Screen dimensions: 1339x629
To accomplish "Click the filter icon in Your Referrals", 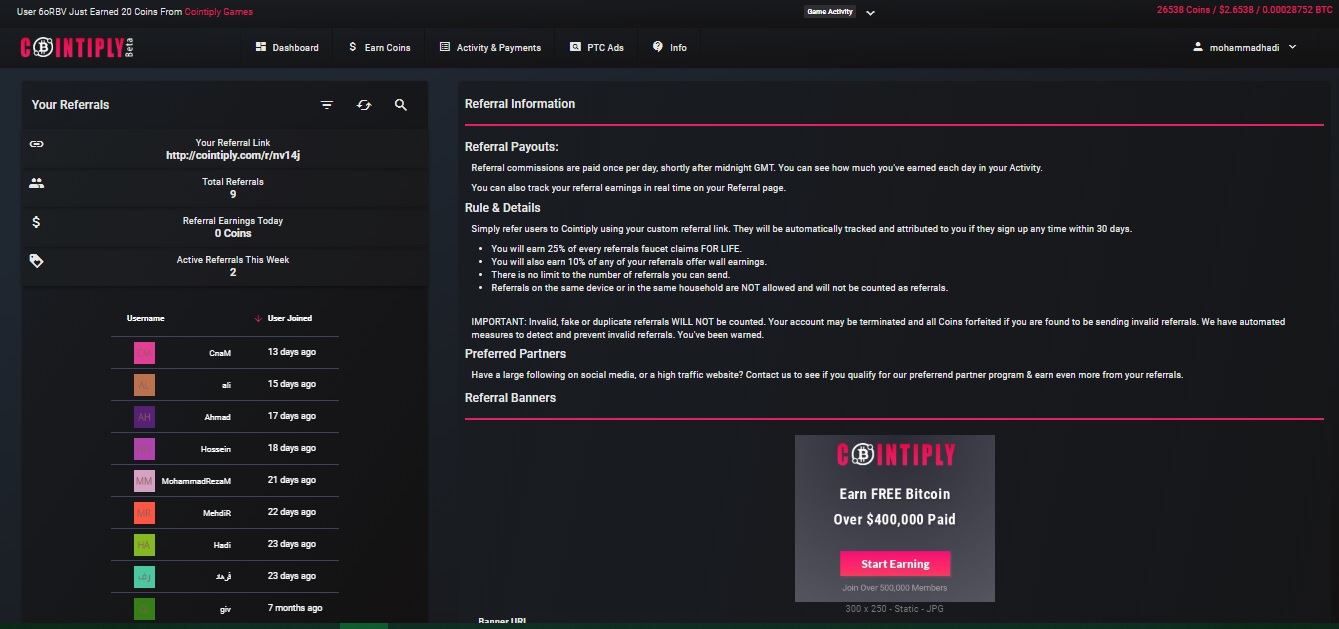I will click(327, 105).
